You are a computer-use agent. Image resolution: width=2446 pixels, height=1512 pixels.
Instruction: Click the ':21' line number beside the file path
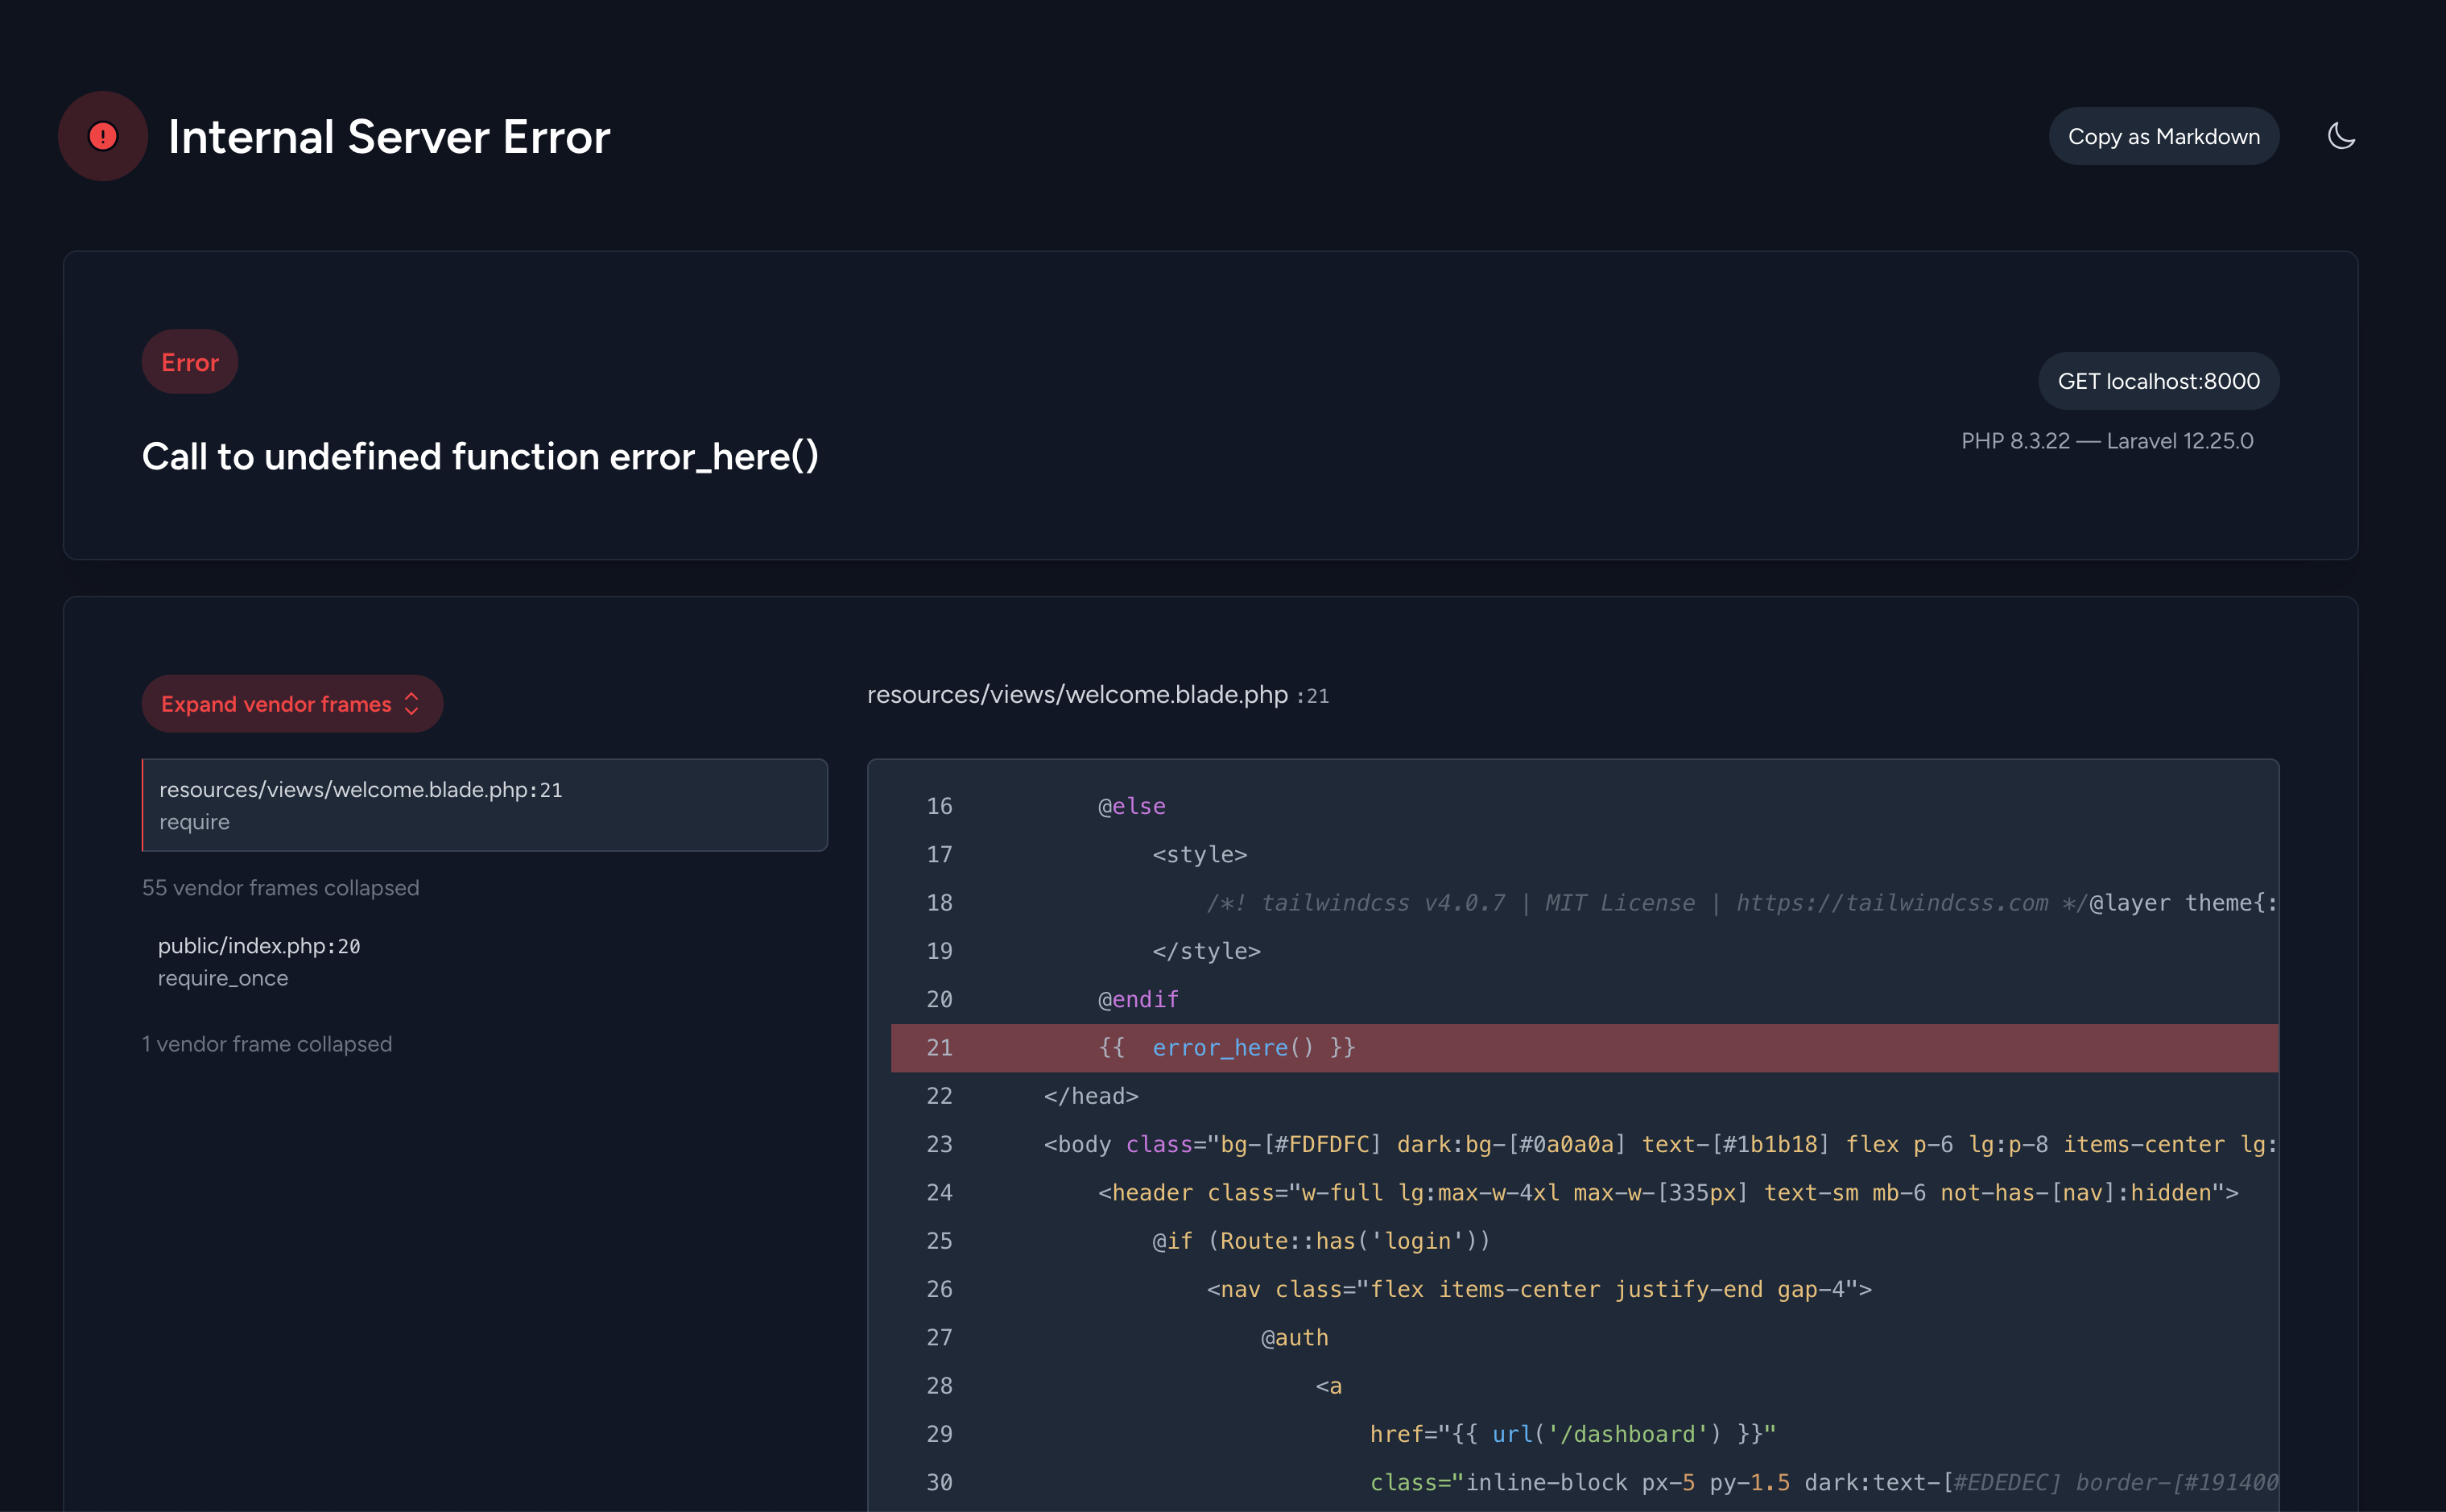[x=1313, y=696]
